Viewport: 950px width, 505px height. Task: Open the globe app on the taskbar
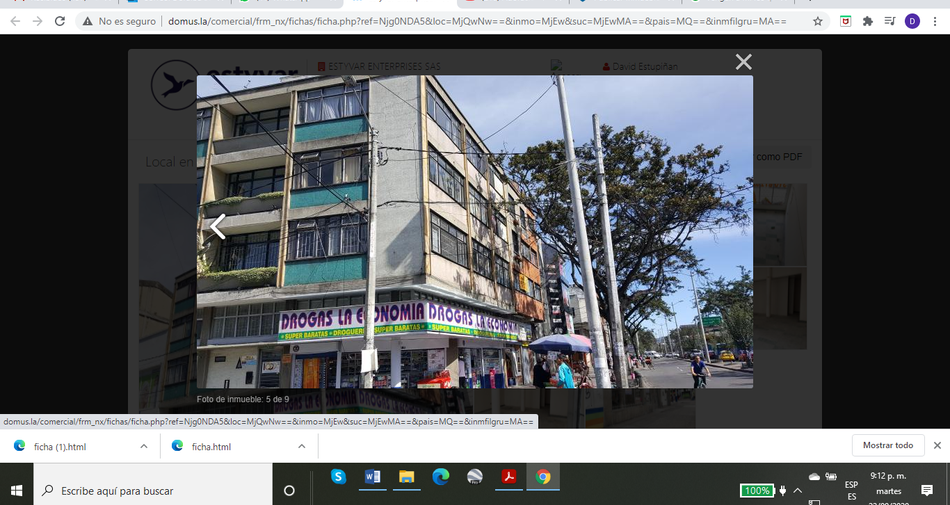pos(475,477)
